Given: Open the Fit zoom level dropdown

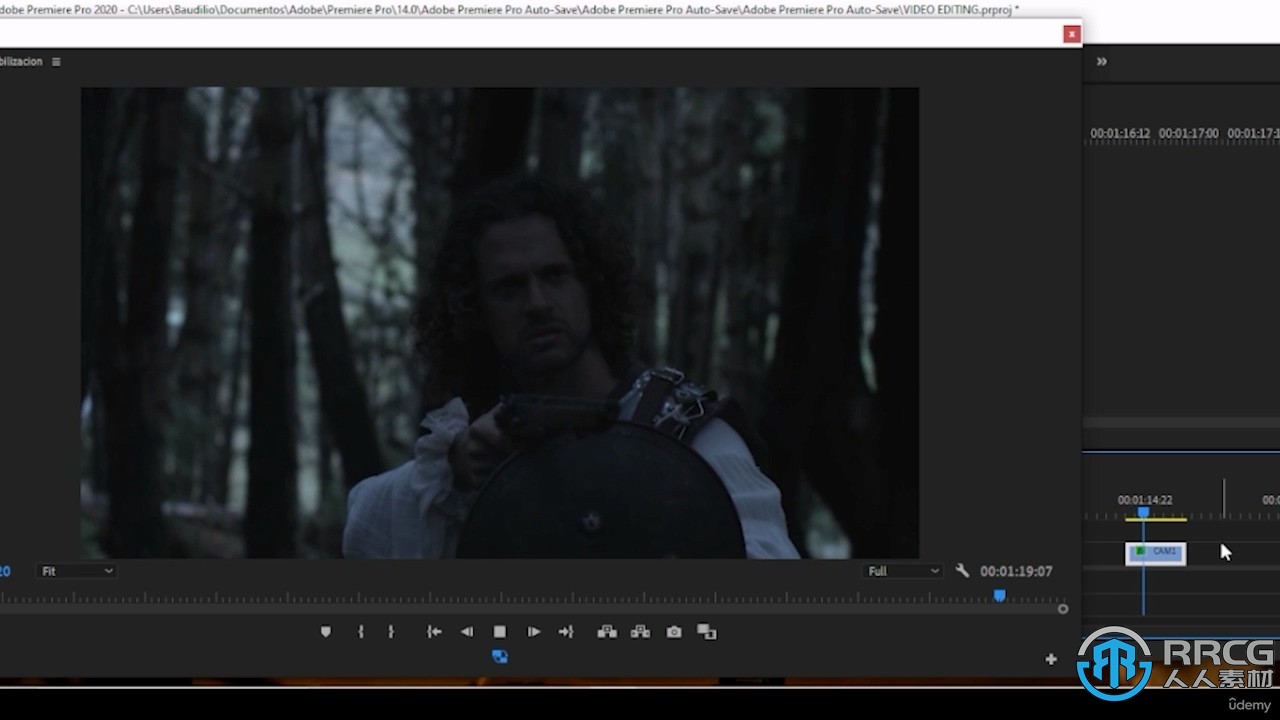Looking at the screenshot, I should [x=77, y=571].
